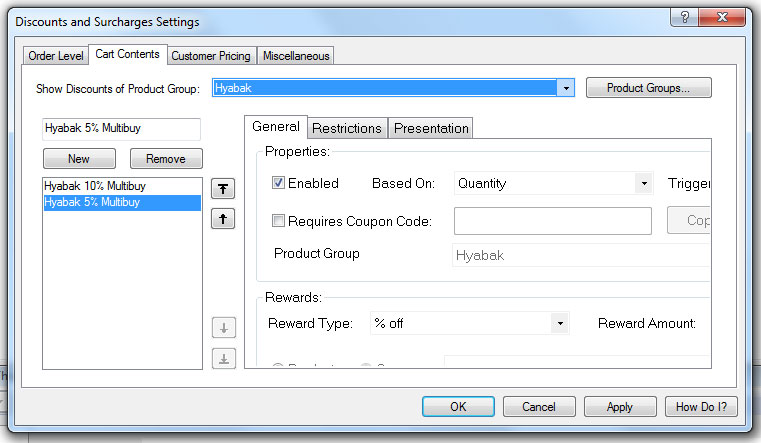Open the Customer Pricing tab

pos(211,56)
